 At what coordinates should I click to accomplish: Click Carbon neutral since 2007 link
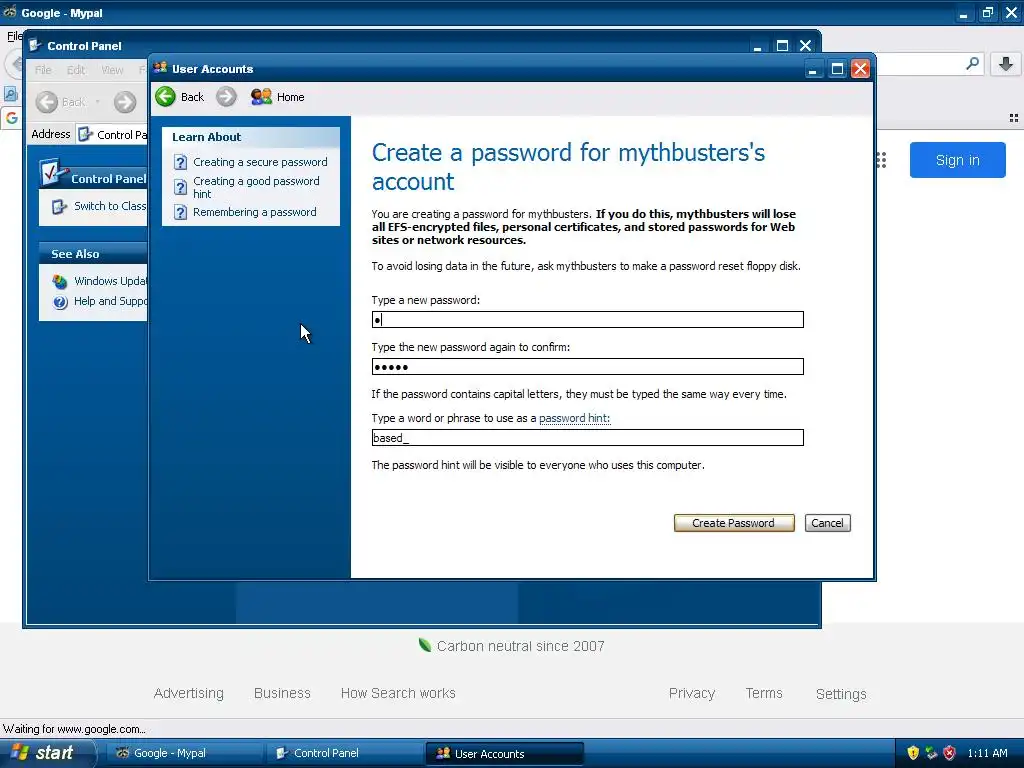click(511, 646)
